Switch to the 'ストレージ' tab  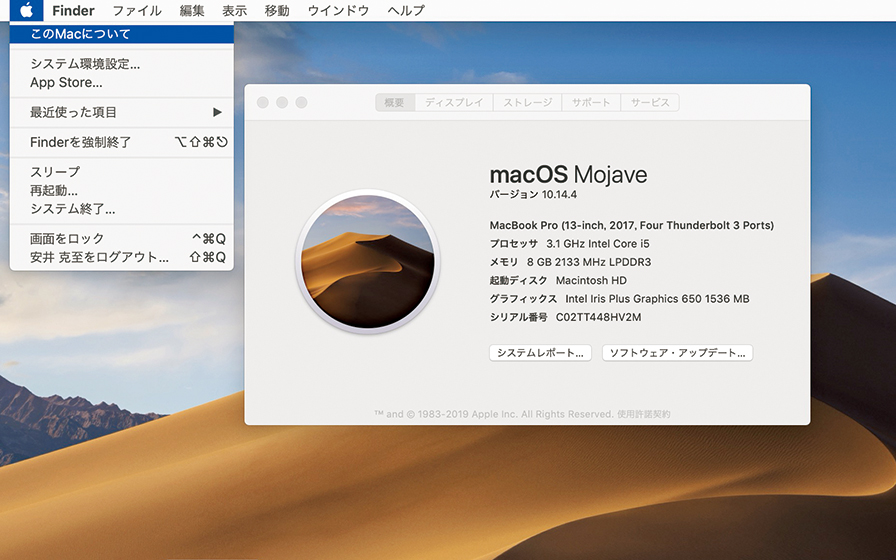pos(527,103)
